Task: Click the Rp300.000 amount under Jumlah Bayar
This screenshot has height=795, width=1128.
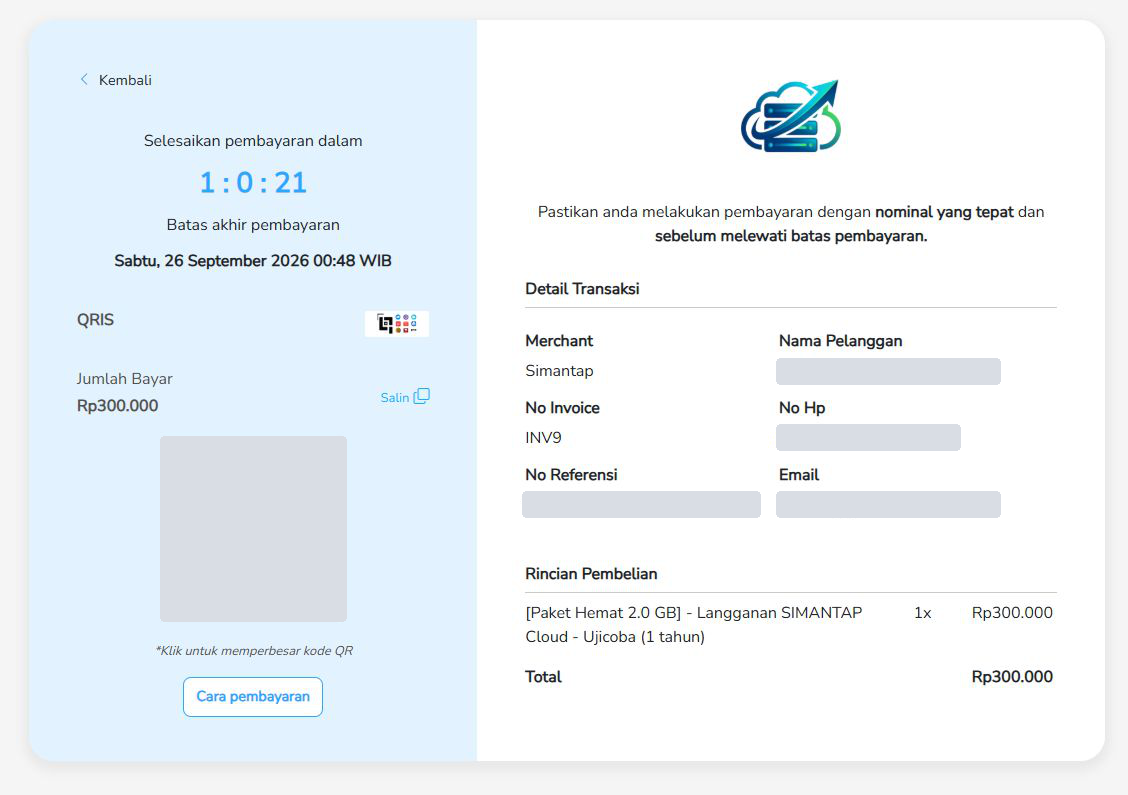Action: 117,406
